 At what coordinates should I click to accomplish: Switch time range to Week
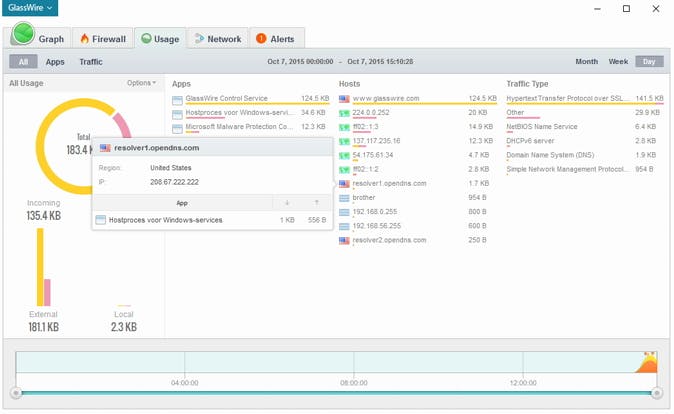(618, 61)
